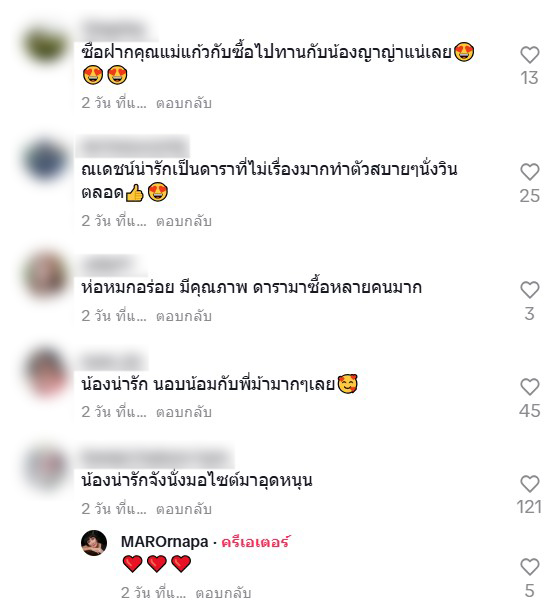Open avatar of the ห่อหมกอร่อย commenter
This screenshot has width=552, height=609.
coord(46,277)
